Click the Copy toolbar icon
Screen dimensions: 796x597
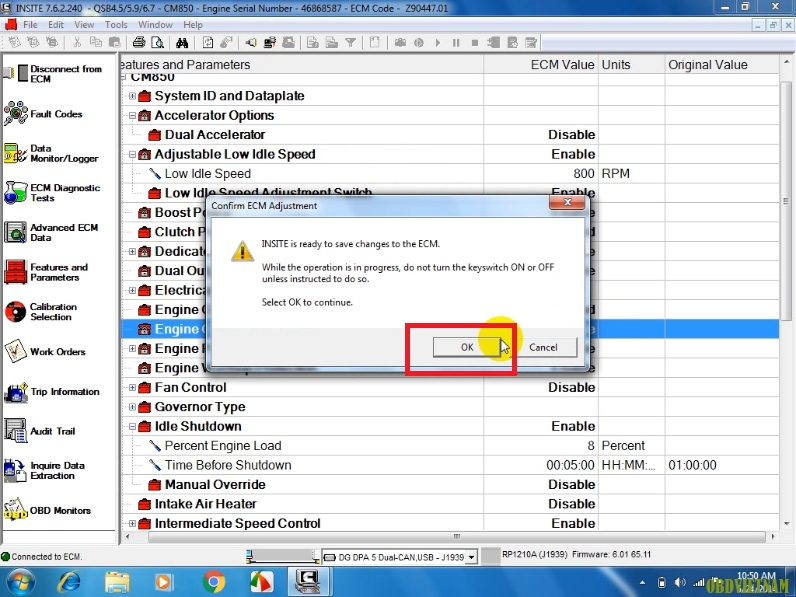click(x=96, y=43)
